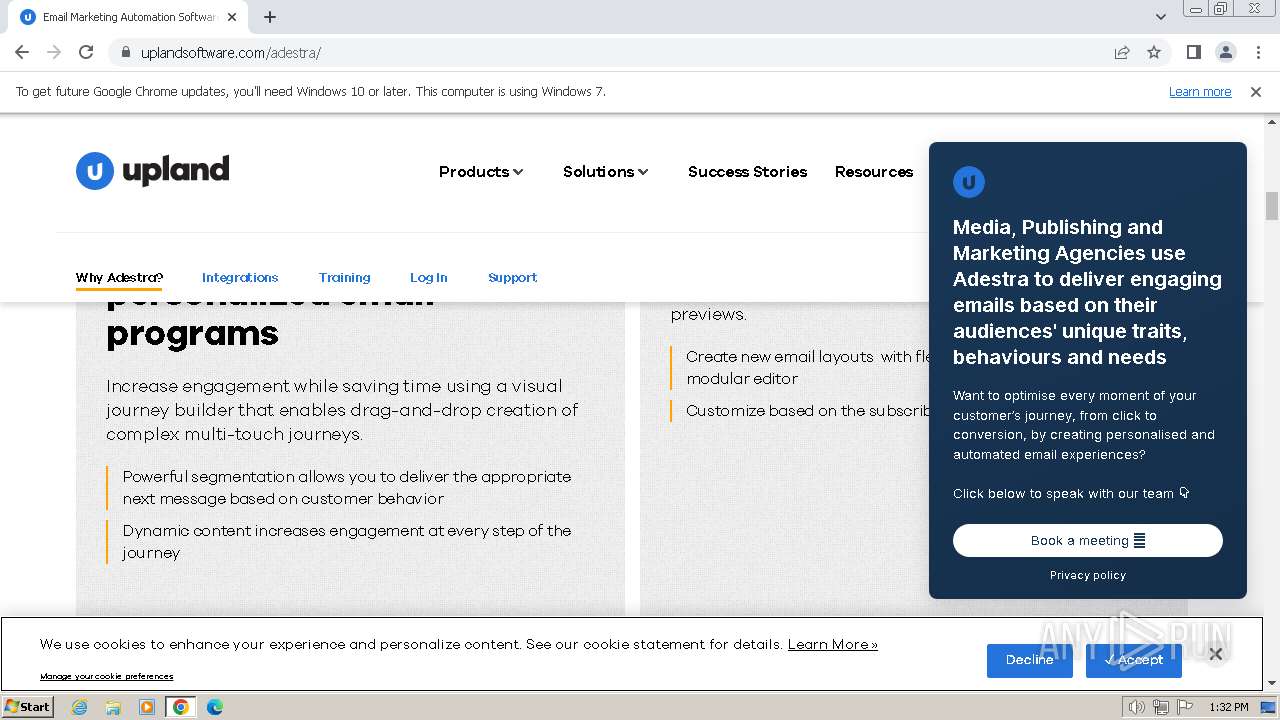This screenshot has height=720, width=1280.
Task: Select the Why Adestra? tab
Action: tap(119, 278)
